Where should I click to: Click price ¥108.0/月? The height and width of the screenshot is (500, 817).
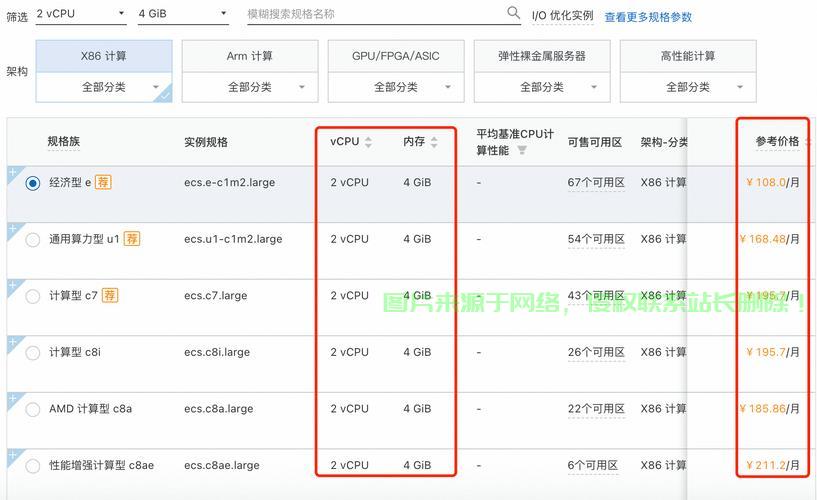click(x=773, y=183)
